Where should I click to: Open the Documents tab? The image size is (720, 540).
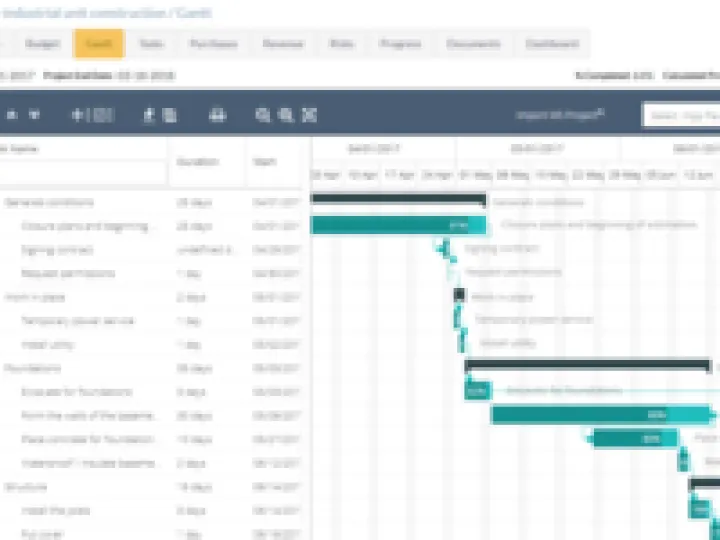(473, 44)
